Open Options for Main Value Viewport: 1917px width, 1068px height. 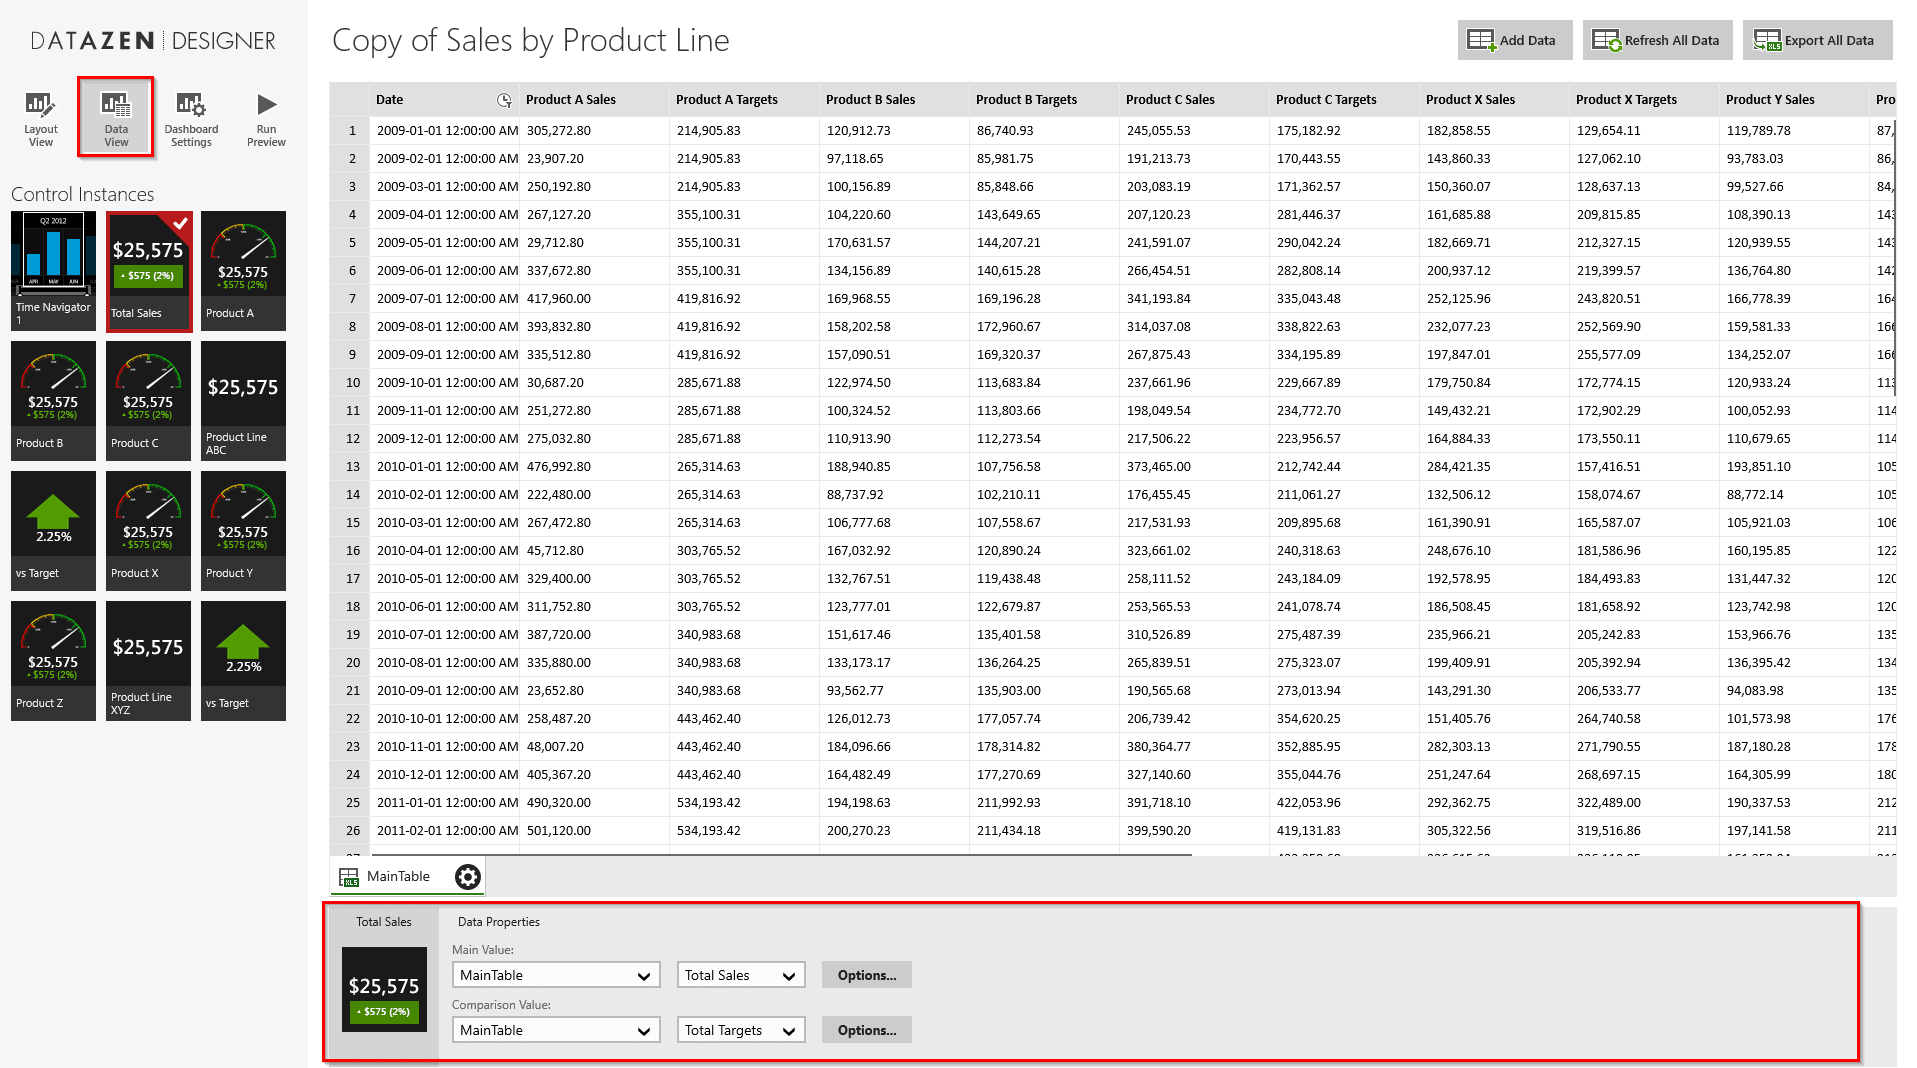click(866, 976)
